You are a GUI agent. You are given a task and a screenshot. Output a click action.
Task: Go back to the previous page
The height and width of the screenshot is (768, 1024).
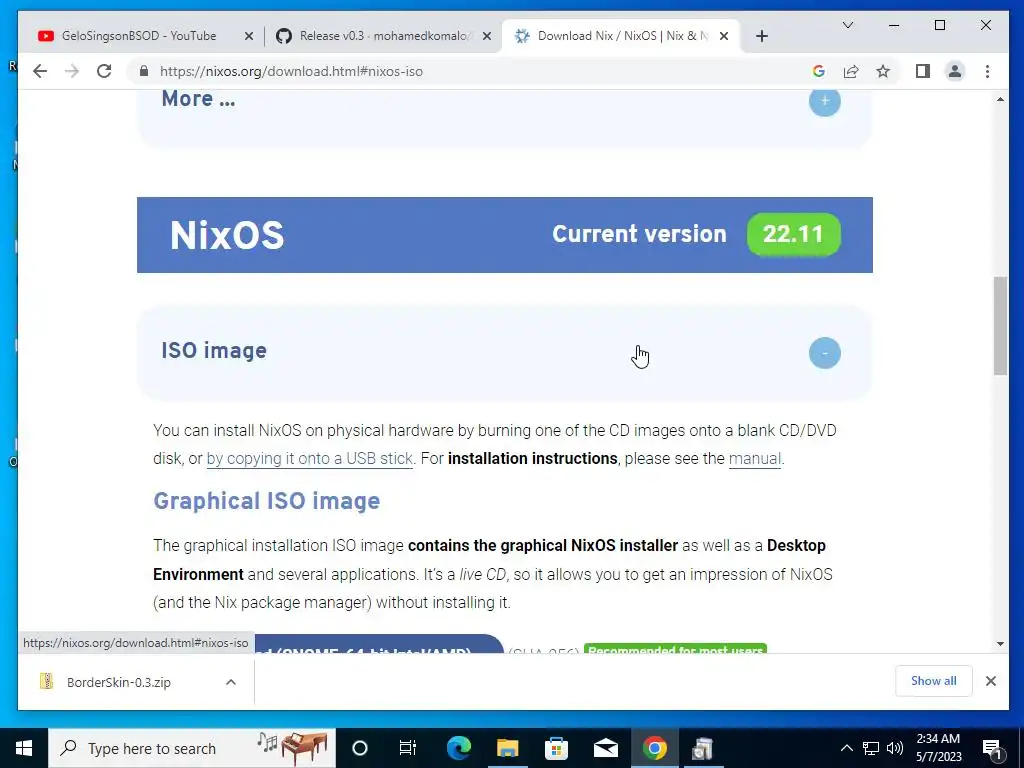click(x=40, y=71)
